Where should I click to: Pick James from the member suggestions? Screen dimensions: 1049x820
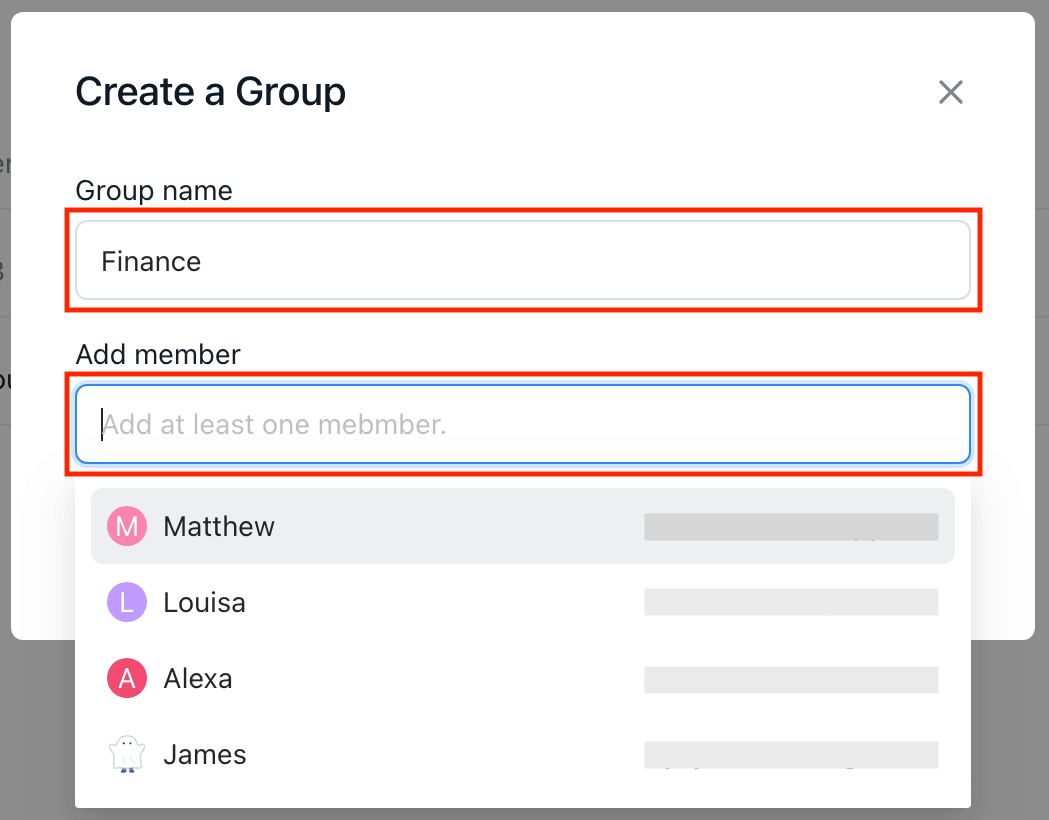(x=523, y=754)
